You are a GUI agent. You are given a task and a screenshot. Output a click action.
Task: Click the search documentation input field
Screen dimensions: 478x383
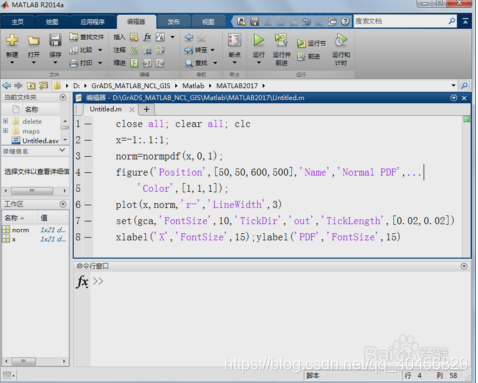[401, 21]
